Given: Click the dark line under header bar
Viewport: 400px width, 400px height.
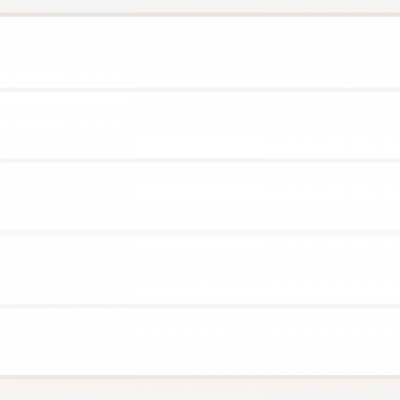Looking at the screenshot, I should pyautogui.click(x=200, y=15).
